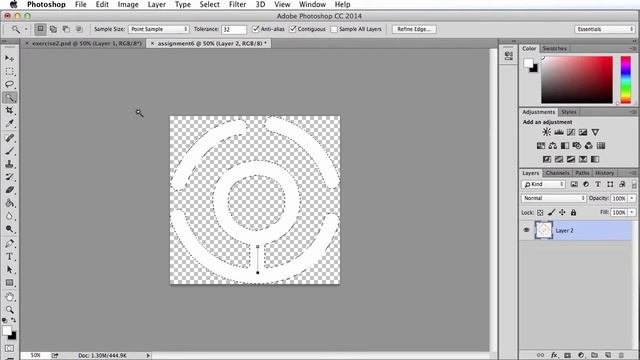Select the Brush tool

9,151
